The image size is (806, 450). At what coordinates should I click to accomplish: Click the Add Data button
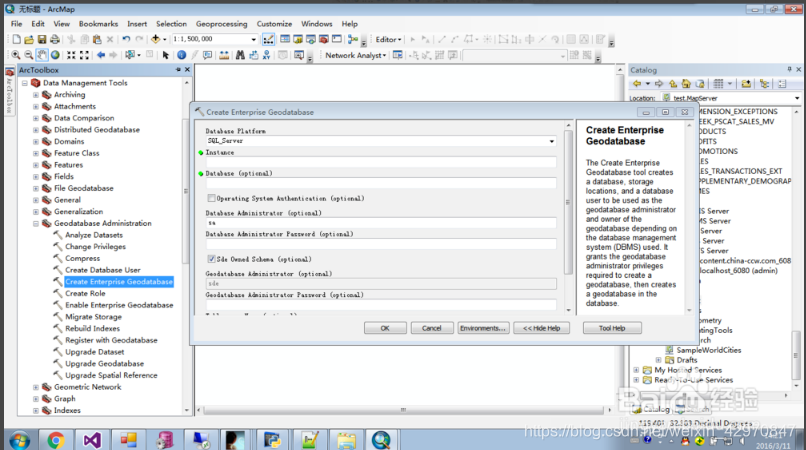tap(155, 39)
